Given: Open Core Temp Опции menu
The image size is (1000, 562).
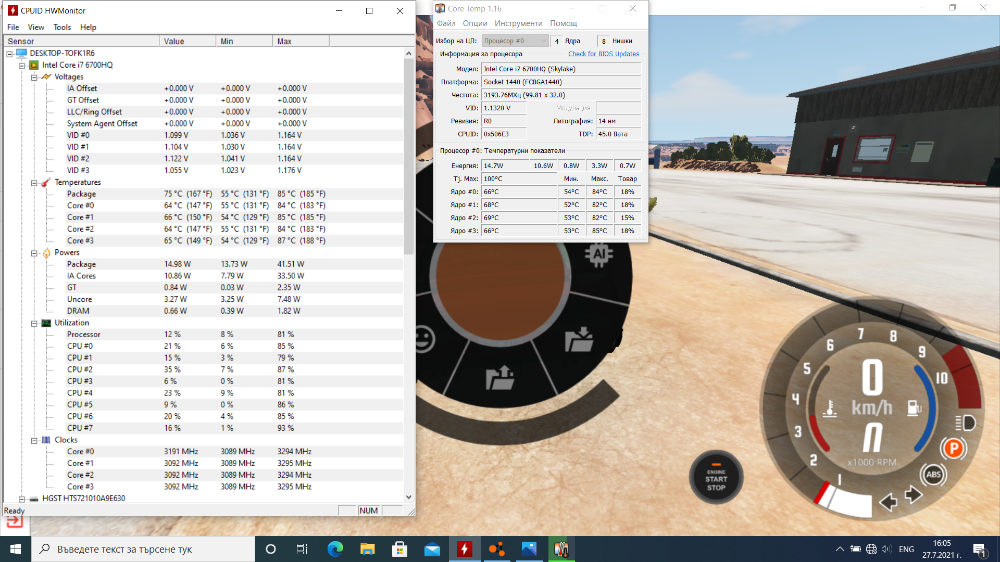Looking at the screenshot, I should pyautogui.click(x=474, y=24).
